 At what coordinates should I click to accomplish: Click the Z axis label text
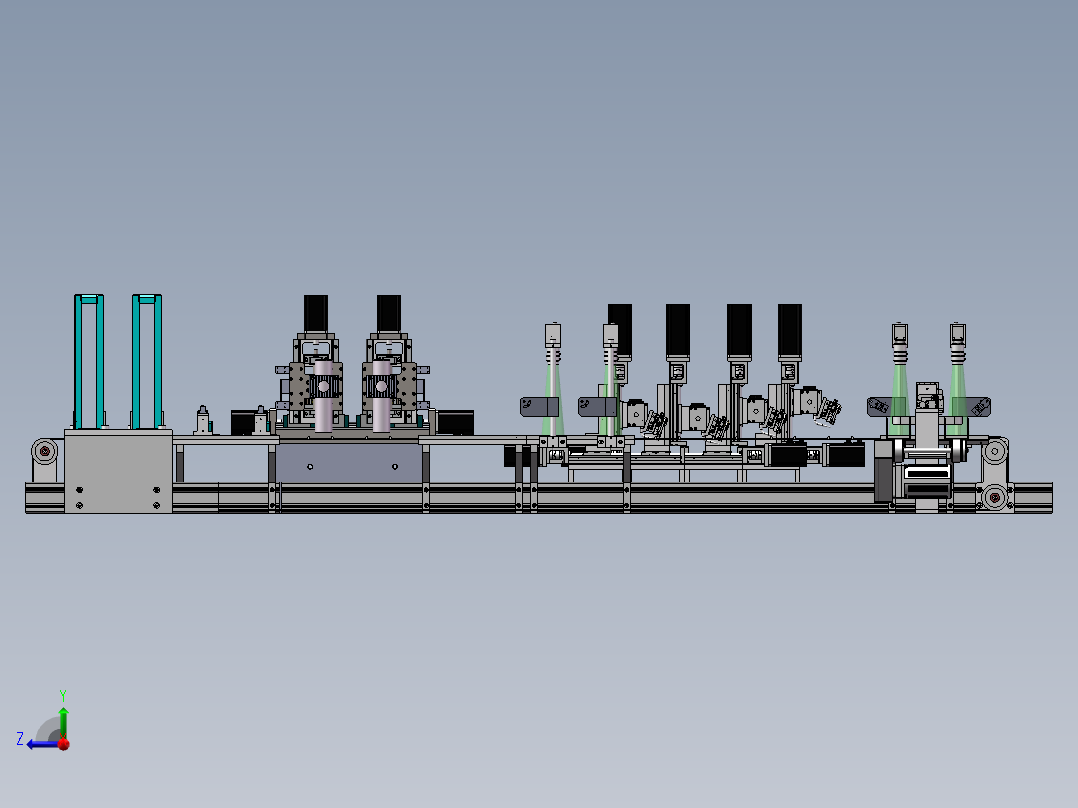pyautogui.click(x=20, y=739)
